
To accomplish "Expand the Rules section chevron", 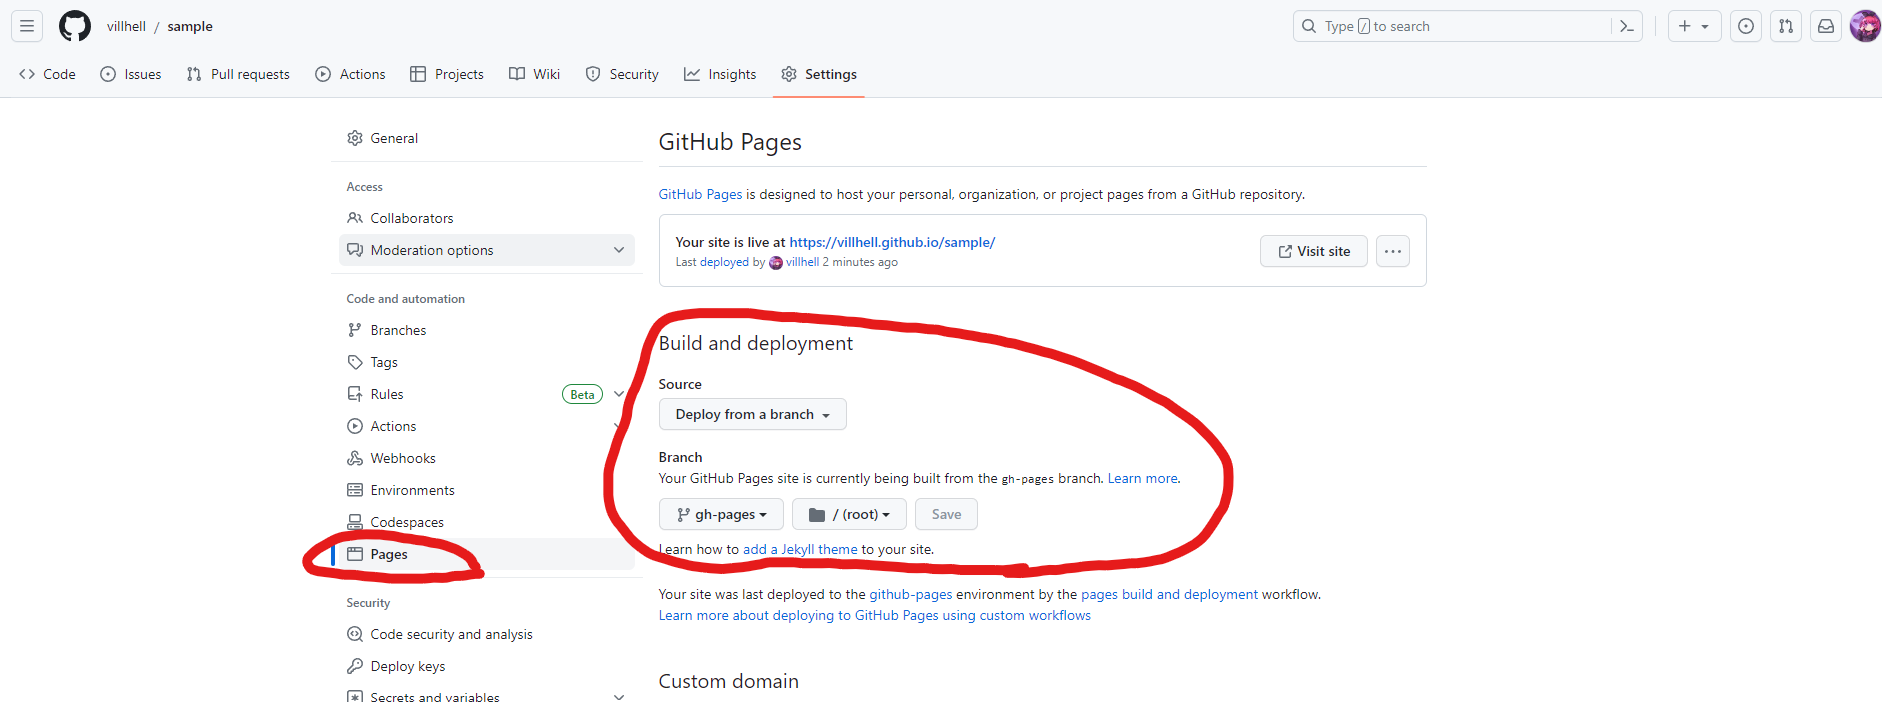I will [619, 394].
